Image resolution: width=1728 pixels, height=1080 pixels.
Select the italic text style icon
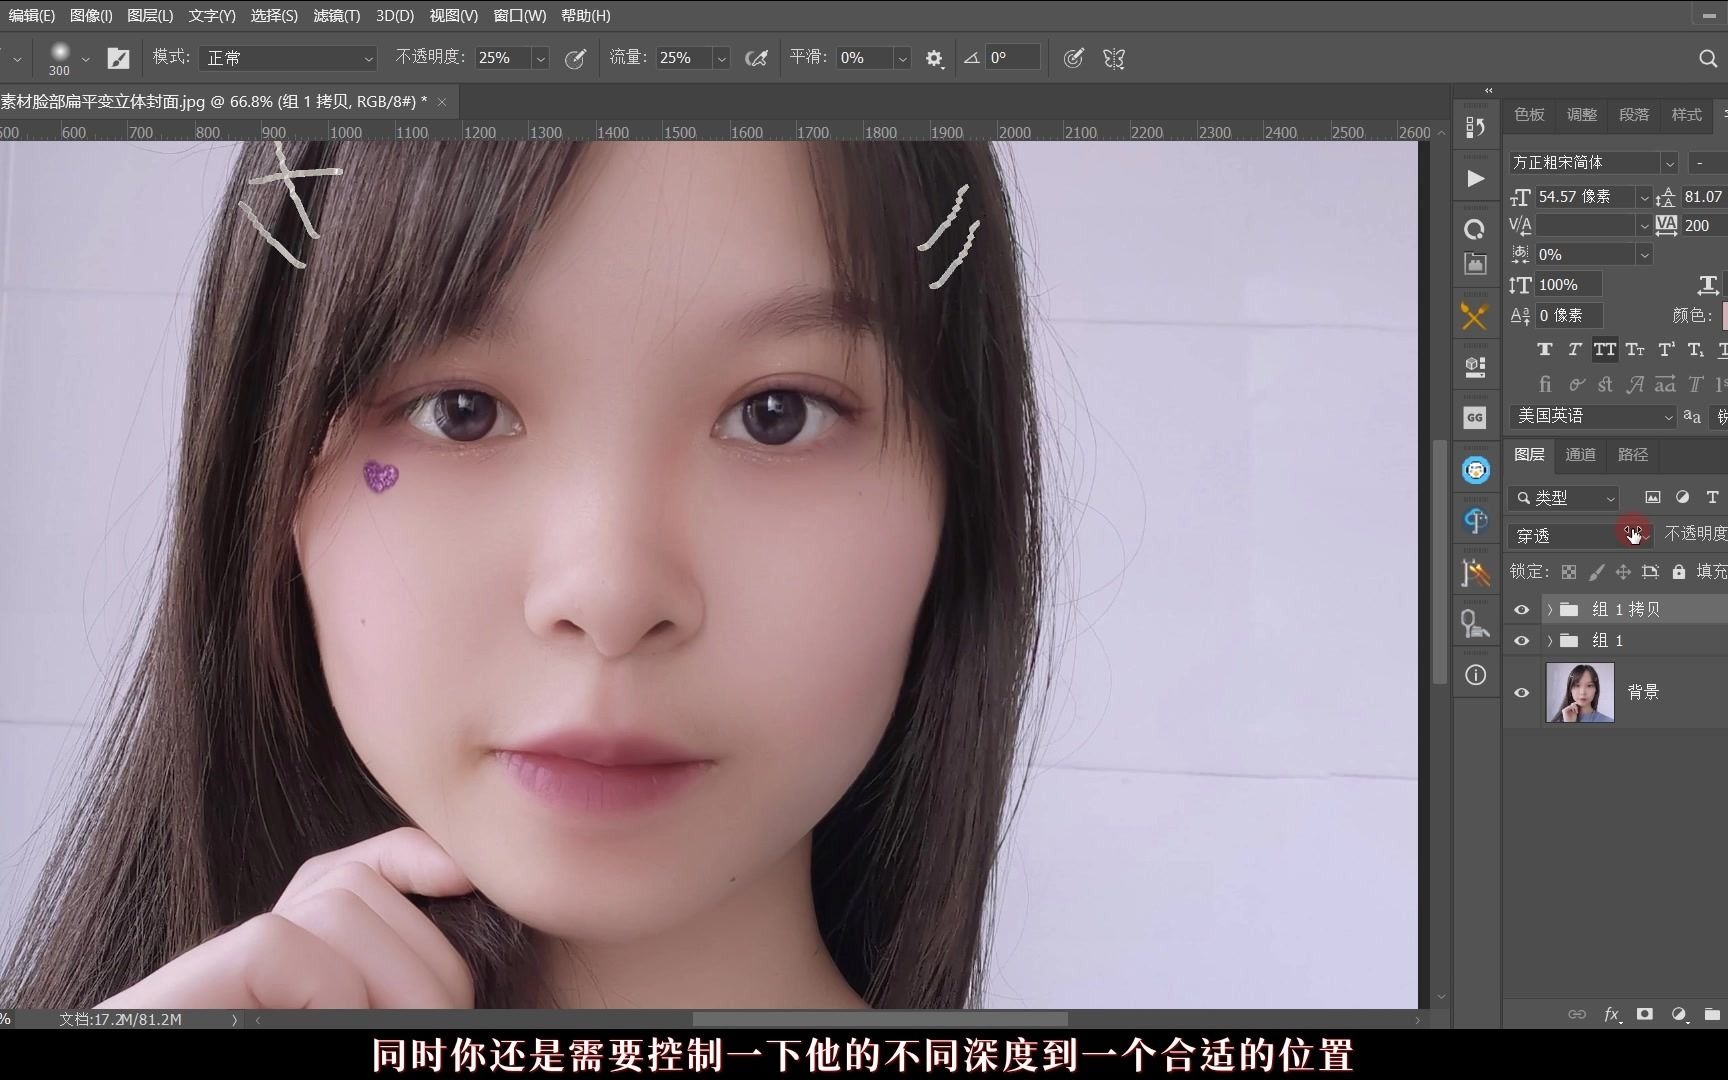pyautogui.click(x=1573, y=349)
